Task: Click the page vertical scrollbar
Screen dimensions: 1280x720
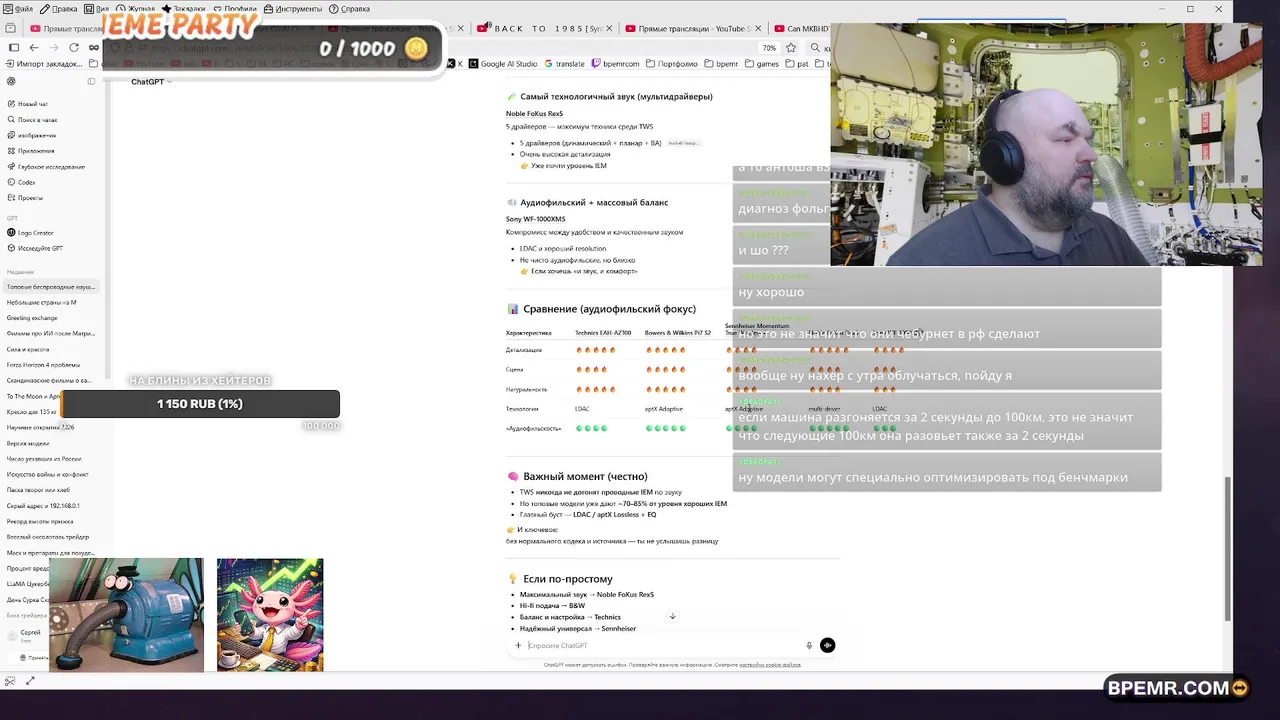Action: [x=1227, y=548]
